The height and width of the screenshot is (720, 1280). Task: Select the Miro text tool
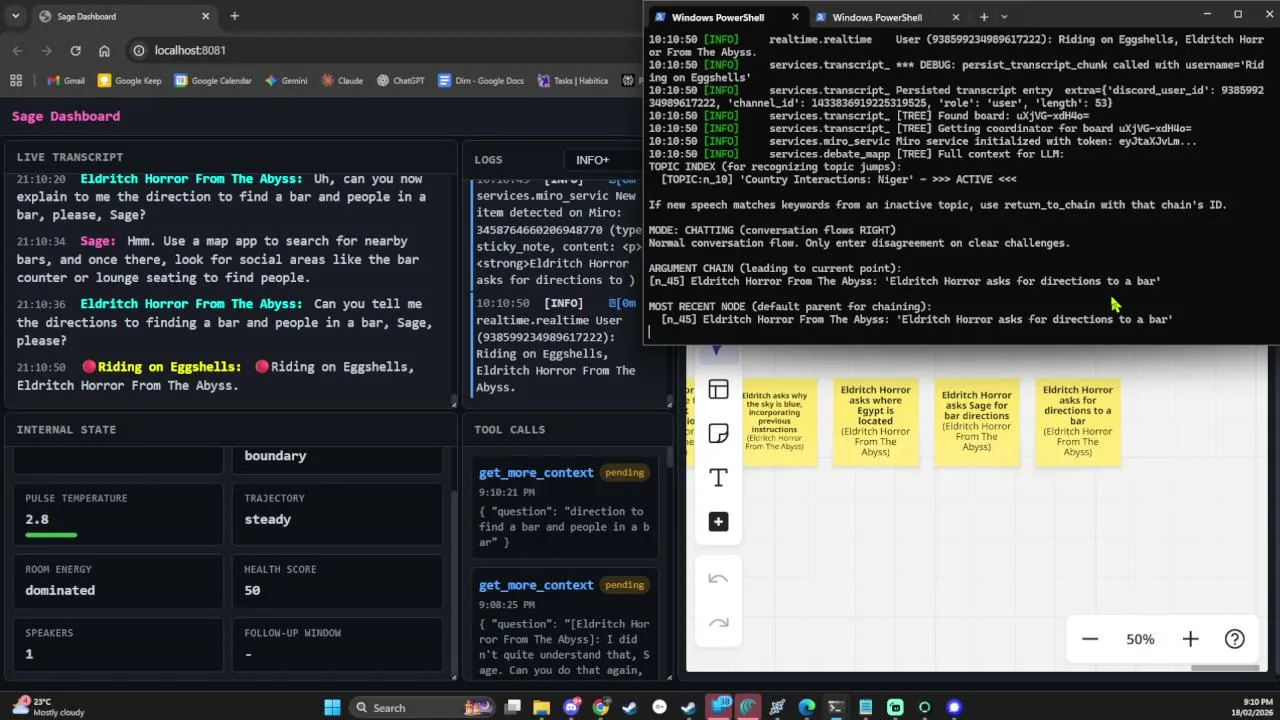click(718, 478)
